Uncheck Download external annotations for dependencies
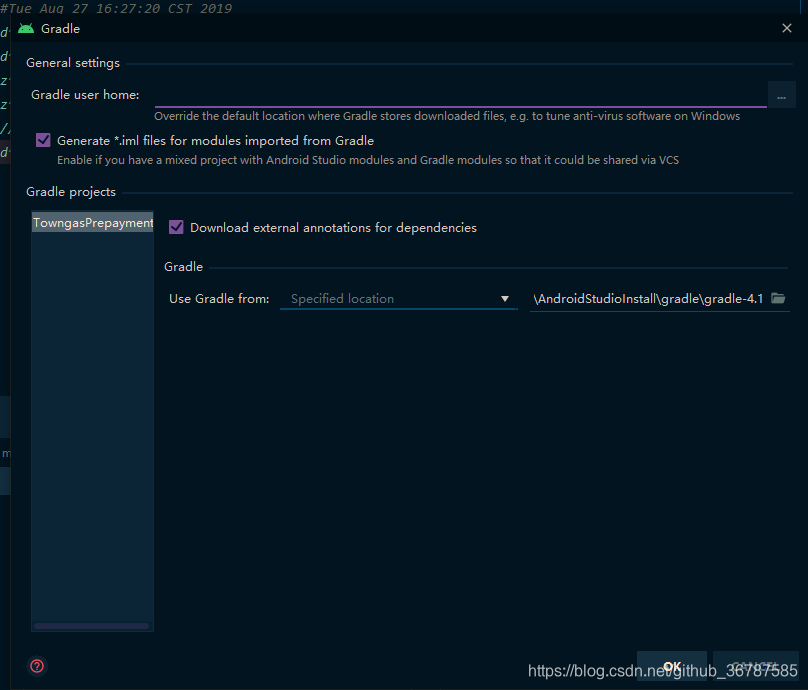The width and height of the screenshot is (808, 690). coord(176,227)
